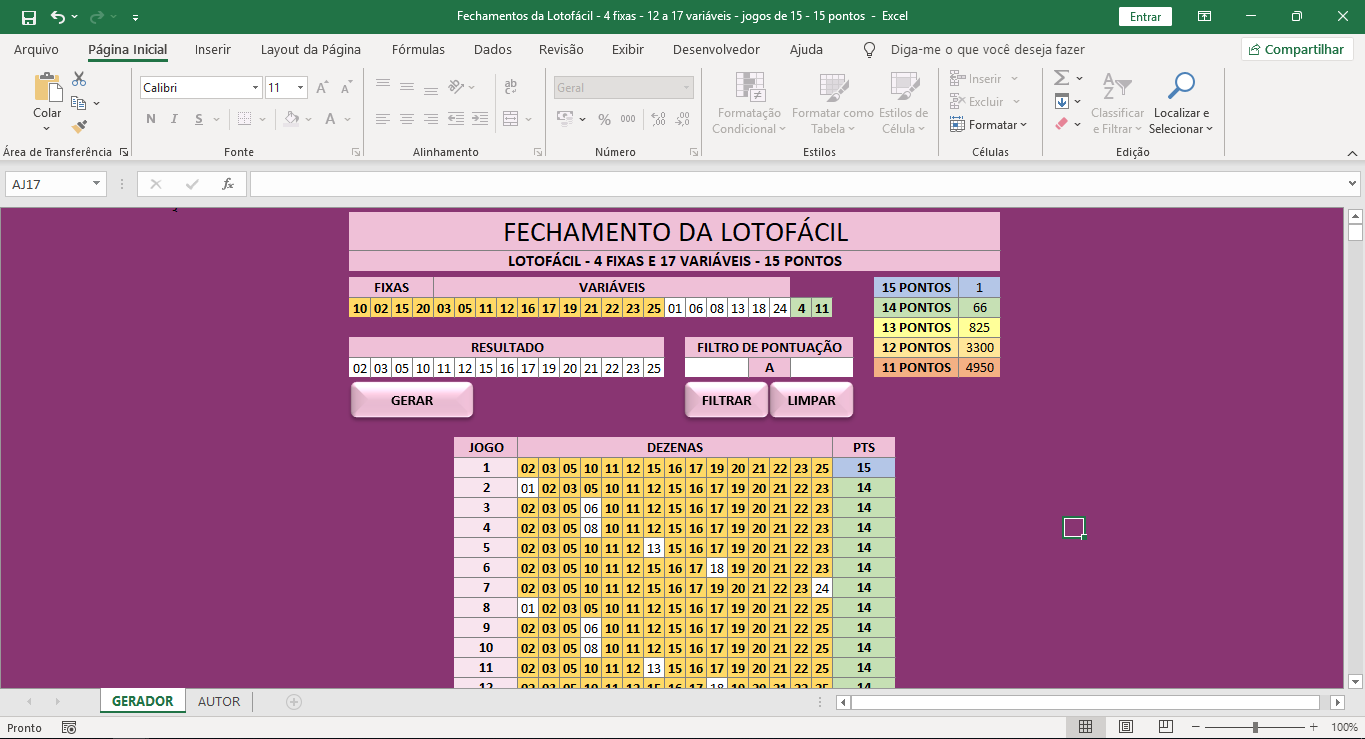The width and height of the screenshot is (1365, 739).
Task: Click the Compartilhar share button
Action: 1297,49
